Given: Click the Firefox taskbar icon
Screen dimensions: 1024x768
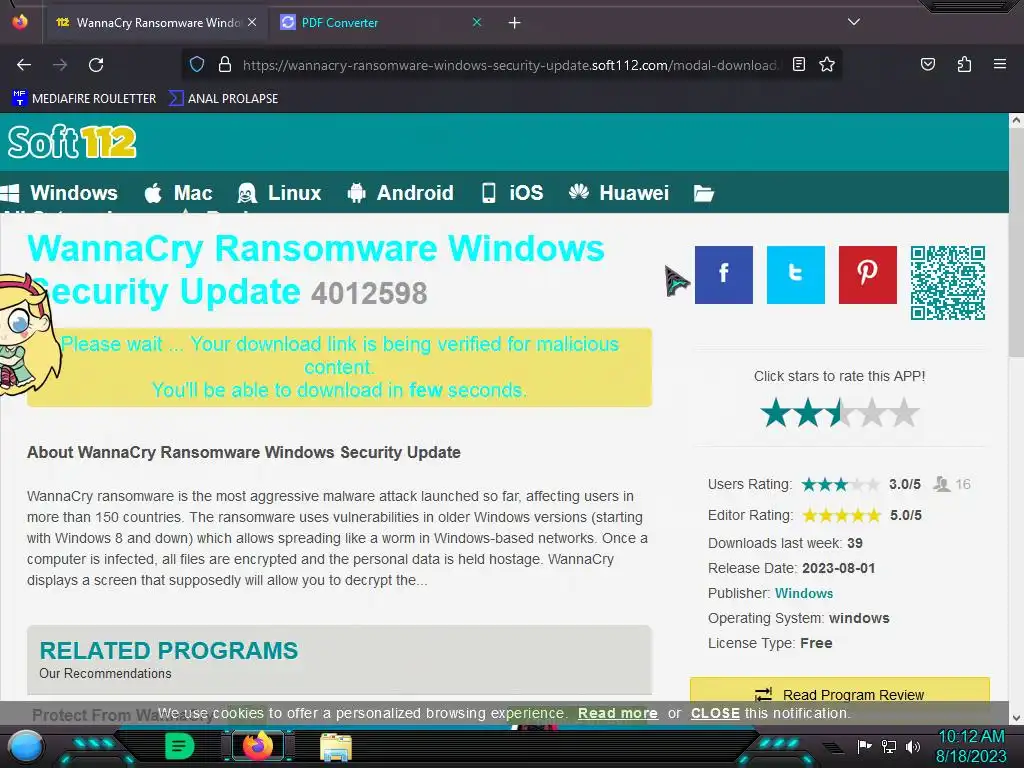Looking at the screenshot, I should pyautogui.click(x=257, y=746).
